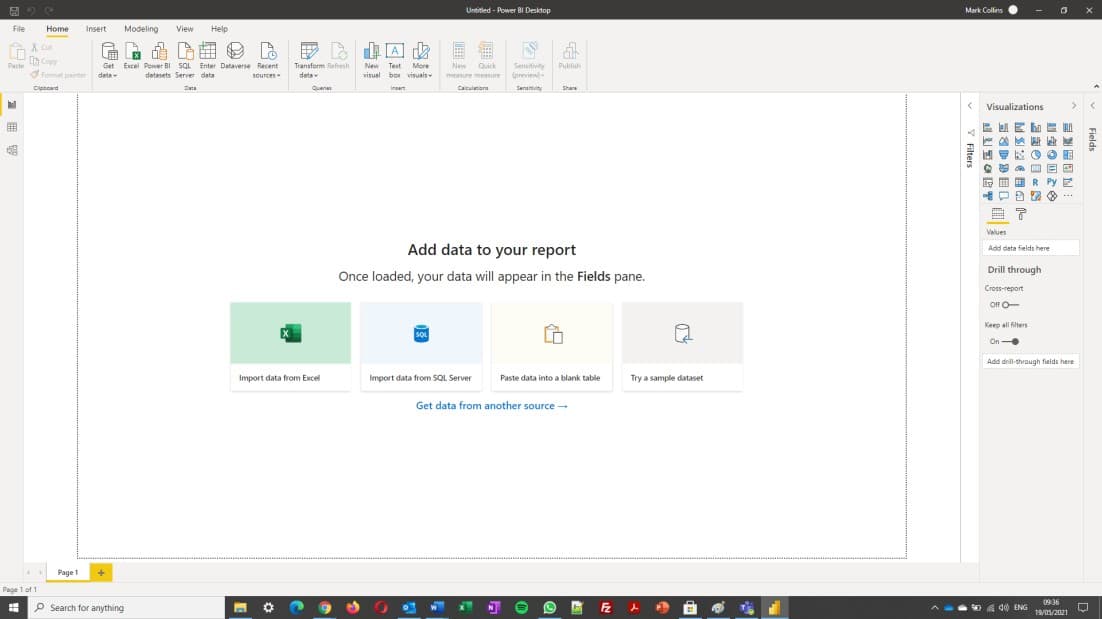Open the Windows Start menu
The width and height of the screenshot is (1102, 619).
click(x=13, y=608)
